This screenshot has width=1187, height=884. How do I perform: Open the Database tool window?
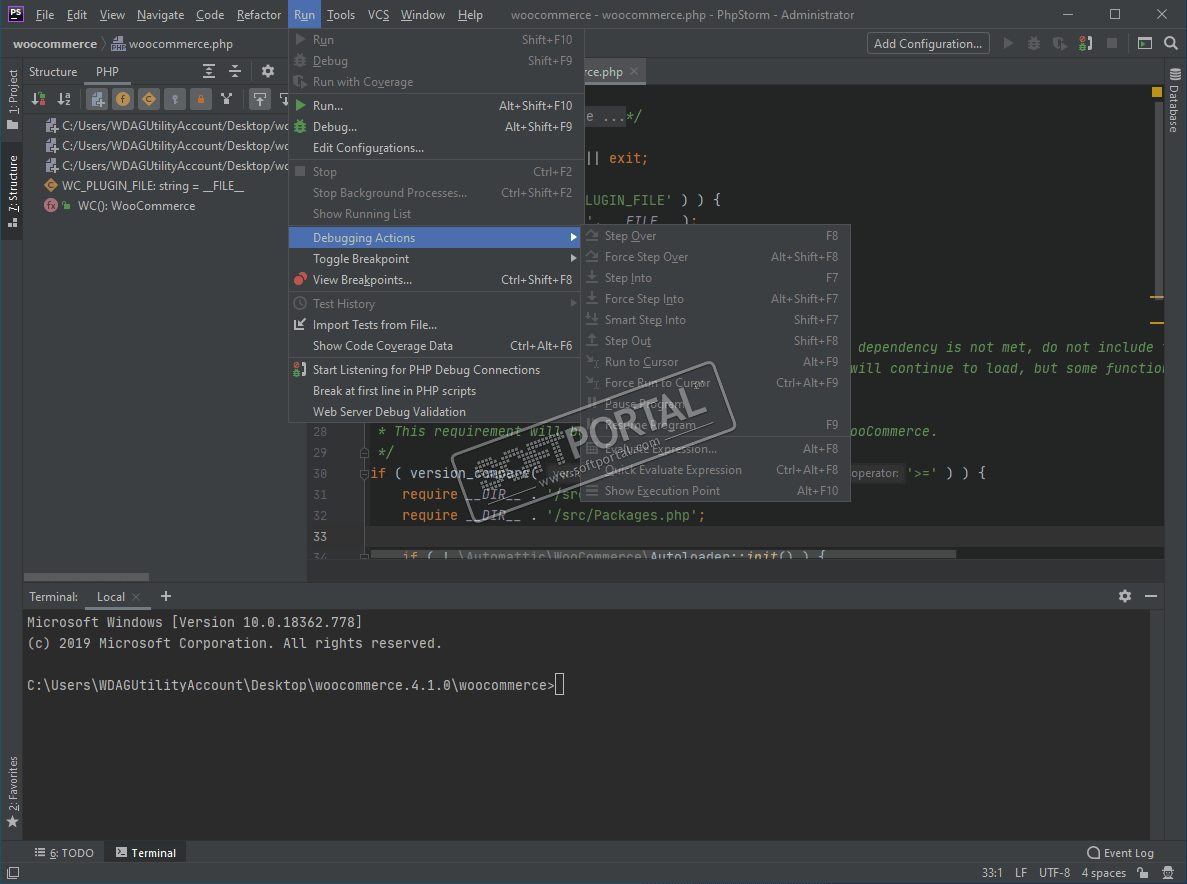[x=1174, y=100]
